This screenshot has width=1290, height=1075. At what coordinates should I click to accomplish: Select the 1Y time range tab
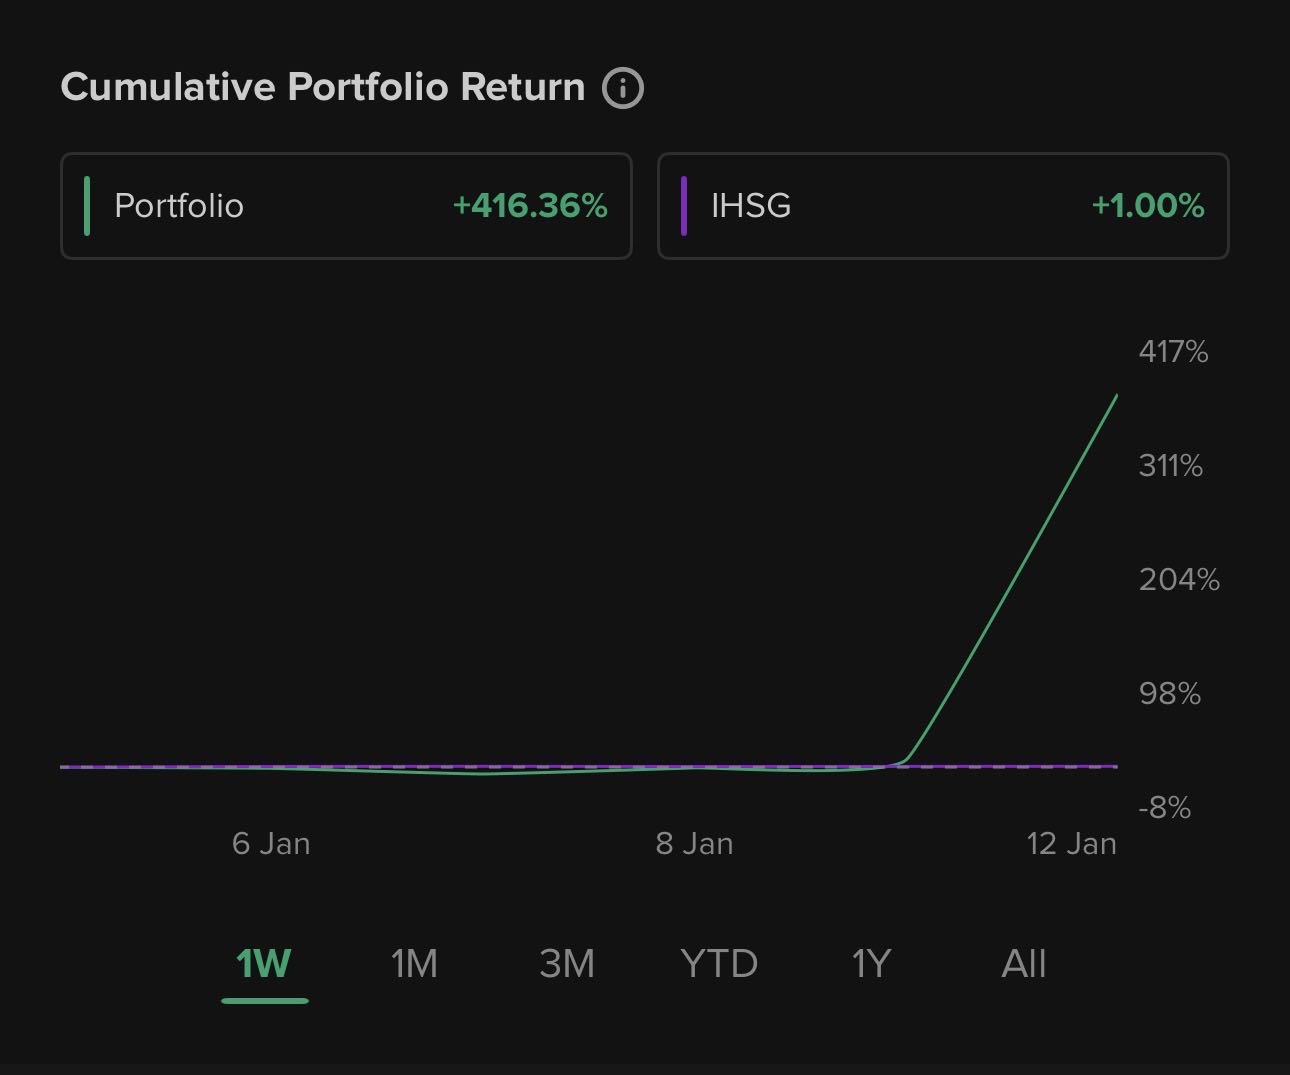870,964
